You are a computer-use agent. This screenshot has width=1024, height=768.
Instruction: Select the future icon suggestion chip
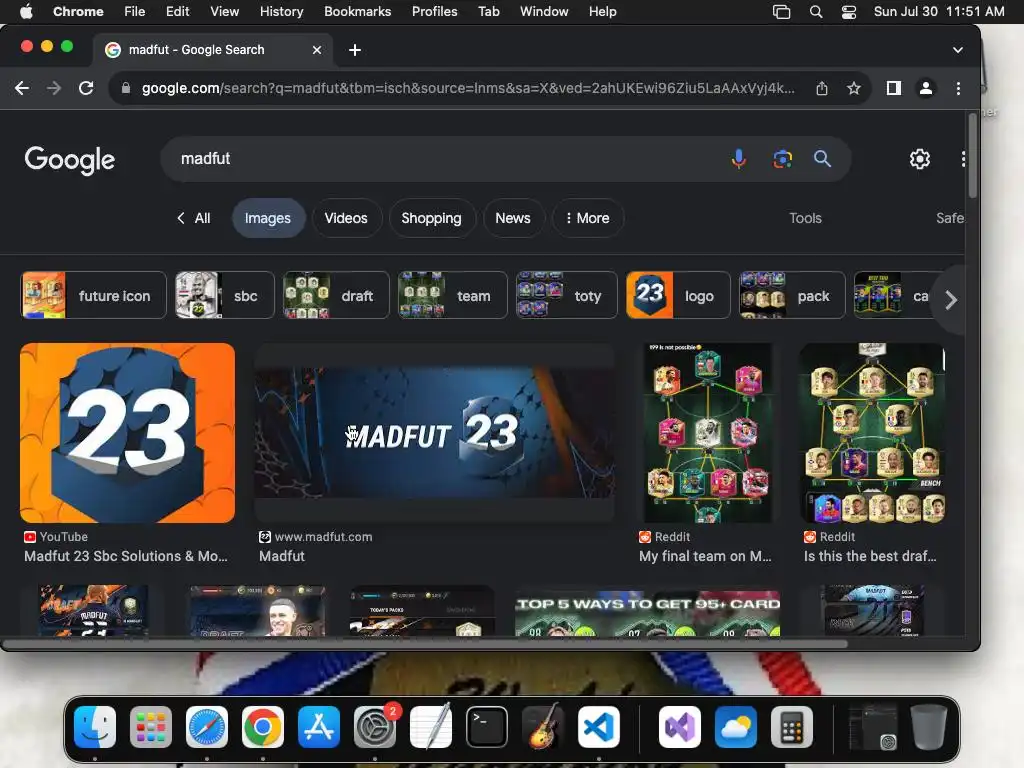pos(93,296)
